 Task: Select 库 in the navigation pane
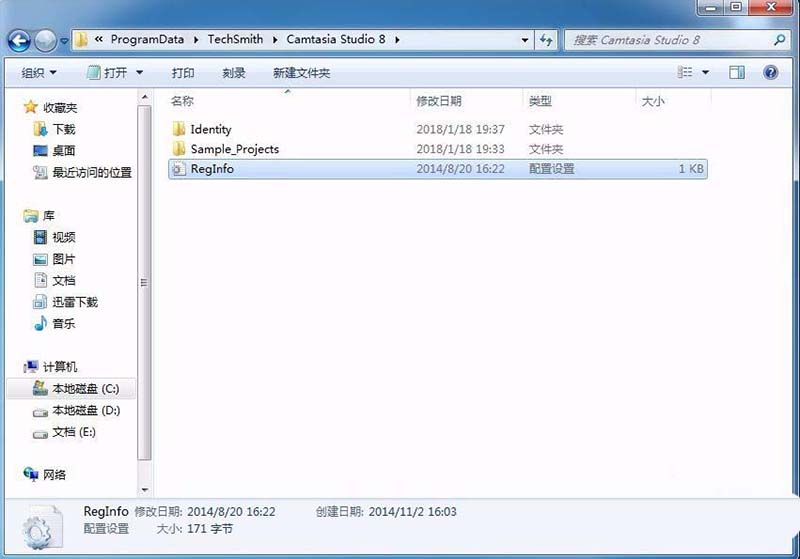coord(48,216)
